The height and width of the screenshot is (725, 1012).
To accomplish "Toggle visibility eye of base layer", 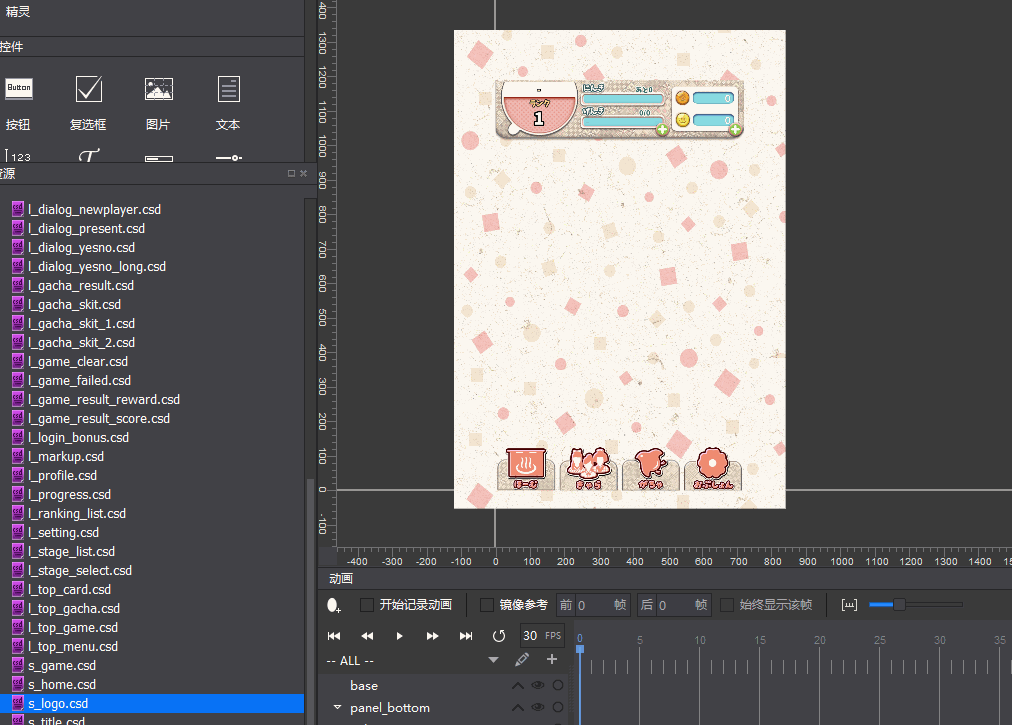I will pyautogui.click(x=538, y=686).
